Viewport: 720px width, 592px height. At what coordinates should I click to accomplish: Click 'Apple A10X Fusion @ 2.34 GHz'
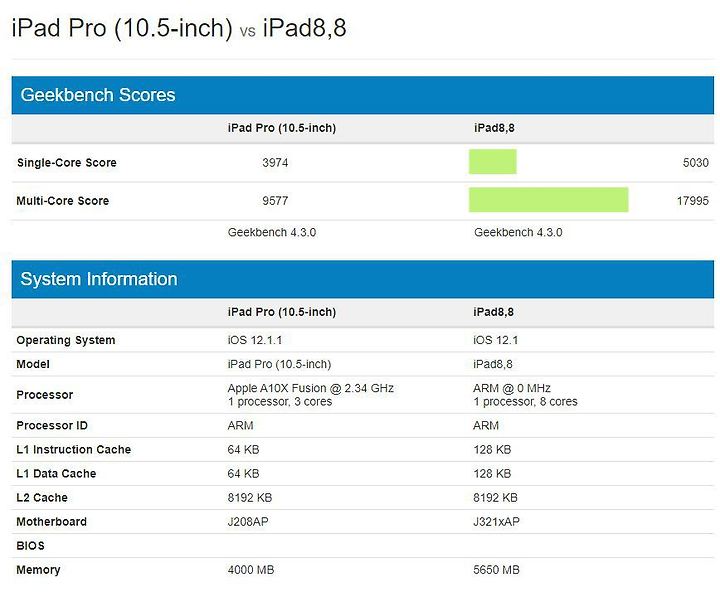[x=311, y=388]
